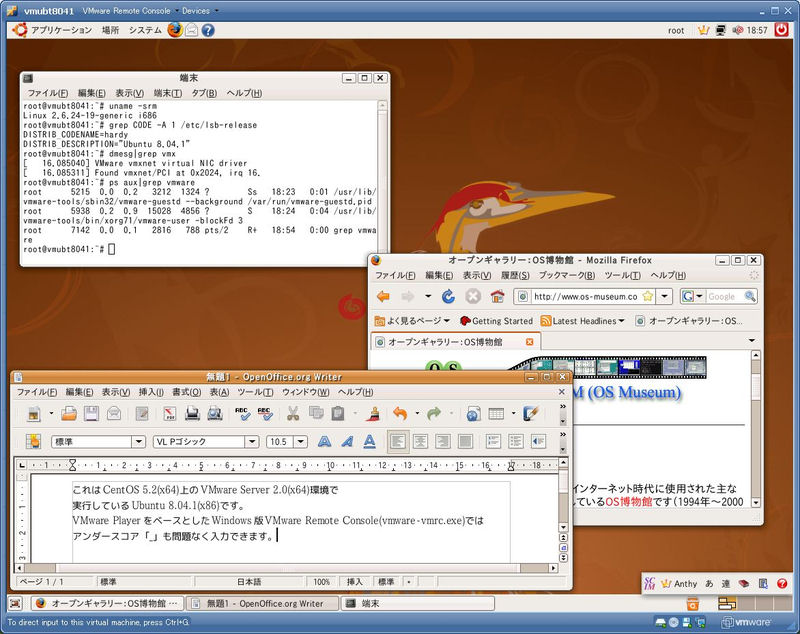This screenshot has width=800, height=634.
Task: Toggle underline formatting in Writer
Action: [x=369, y=442]
